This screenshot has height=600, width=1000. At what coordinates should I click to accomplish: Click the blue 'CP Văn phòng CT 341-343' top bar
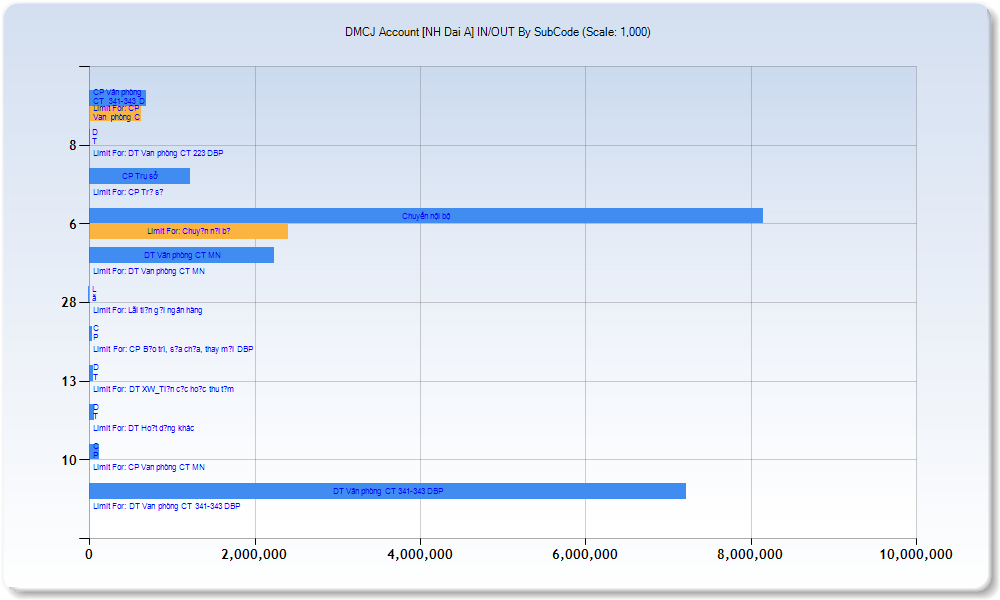pyautogui.click(x=118, y=96)
